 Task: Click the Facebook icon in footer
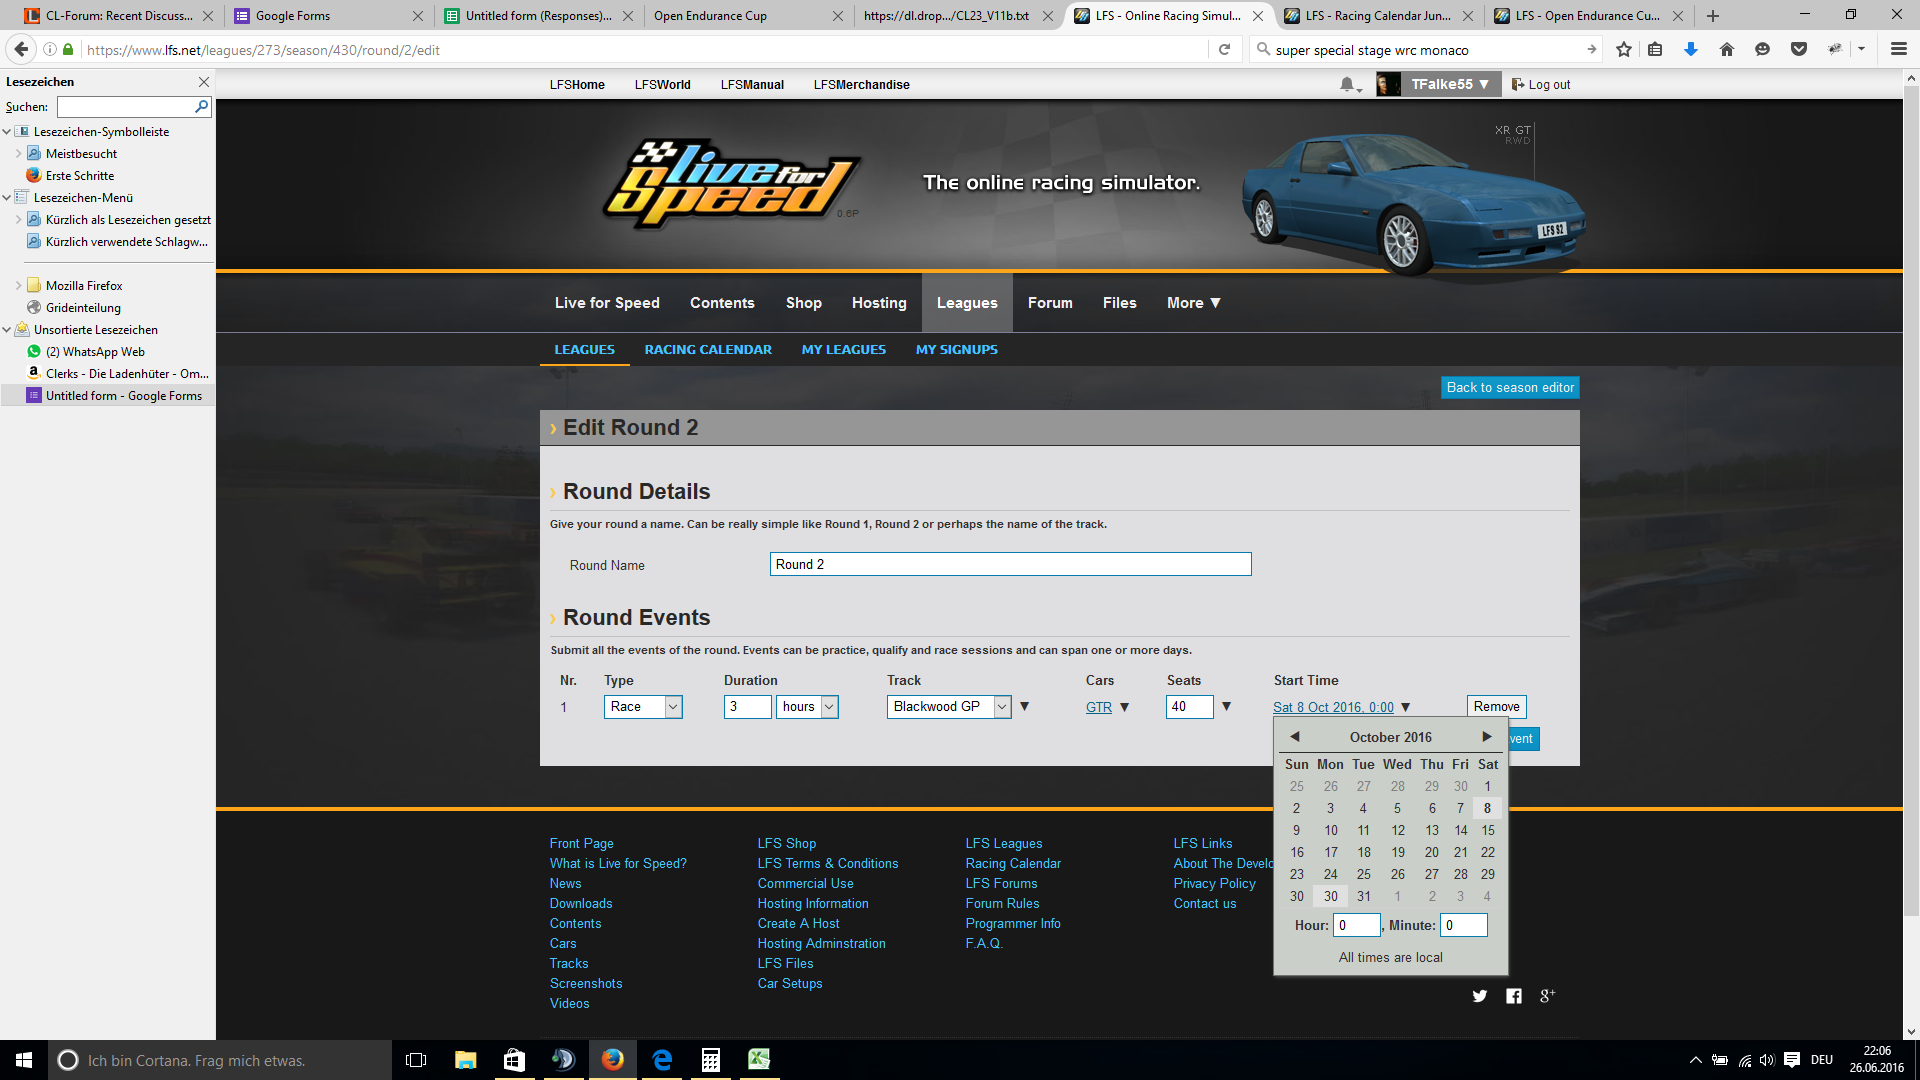point(1514,996)
